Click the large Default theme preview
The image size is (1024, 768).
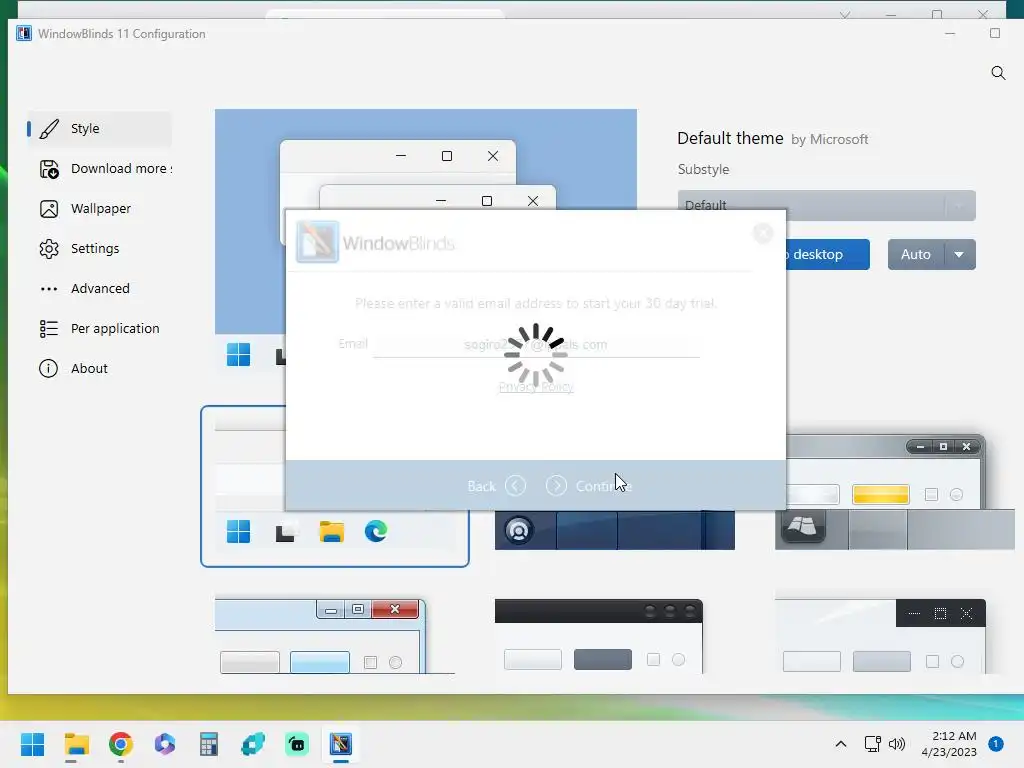tap(426, 160)
